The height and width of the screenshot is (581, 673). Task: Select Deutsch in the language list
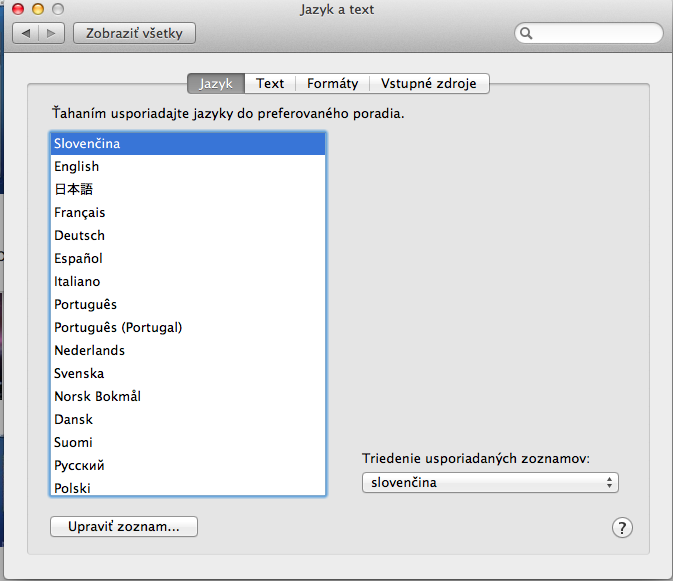pos(188,235)
